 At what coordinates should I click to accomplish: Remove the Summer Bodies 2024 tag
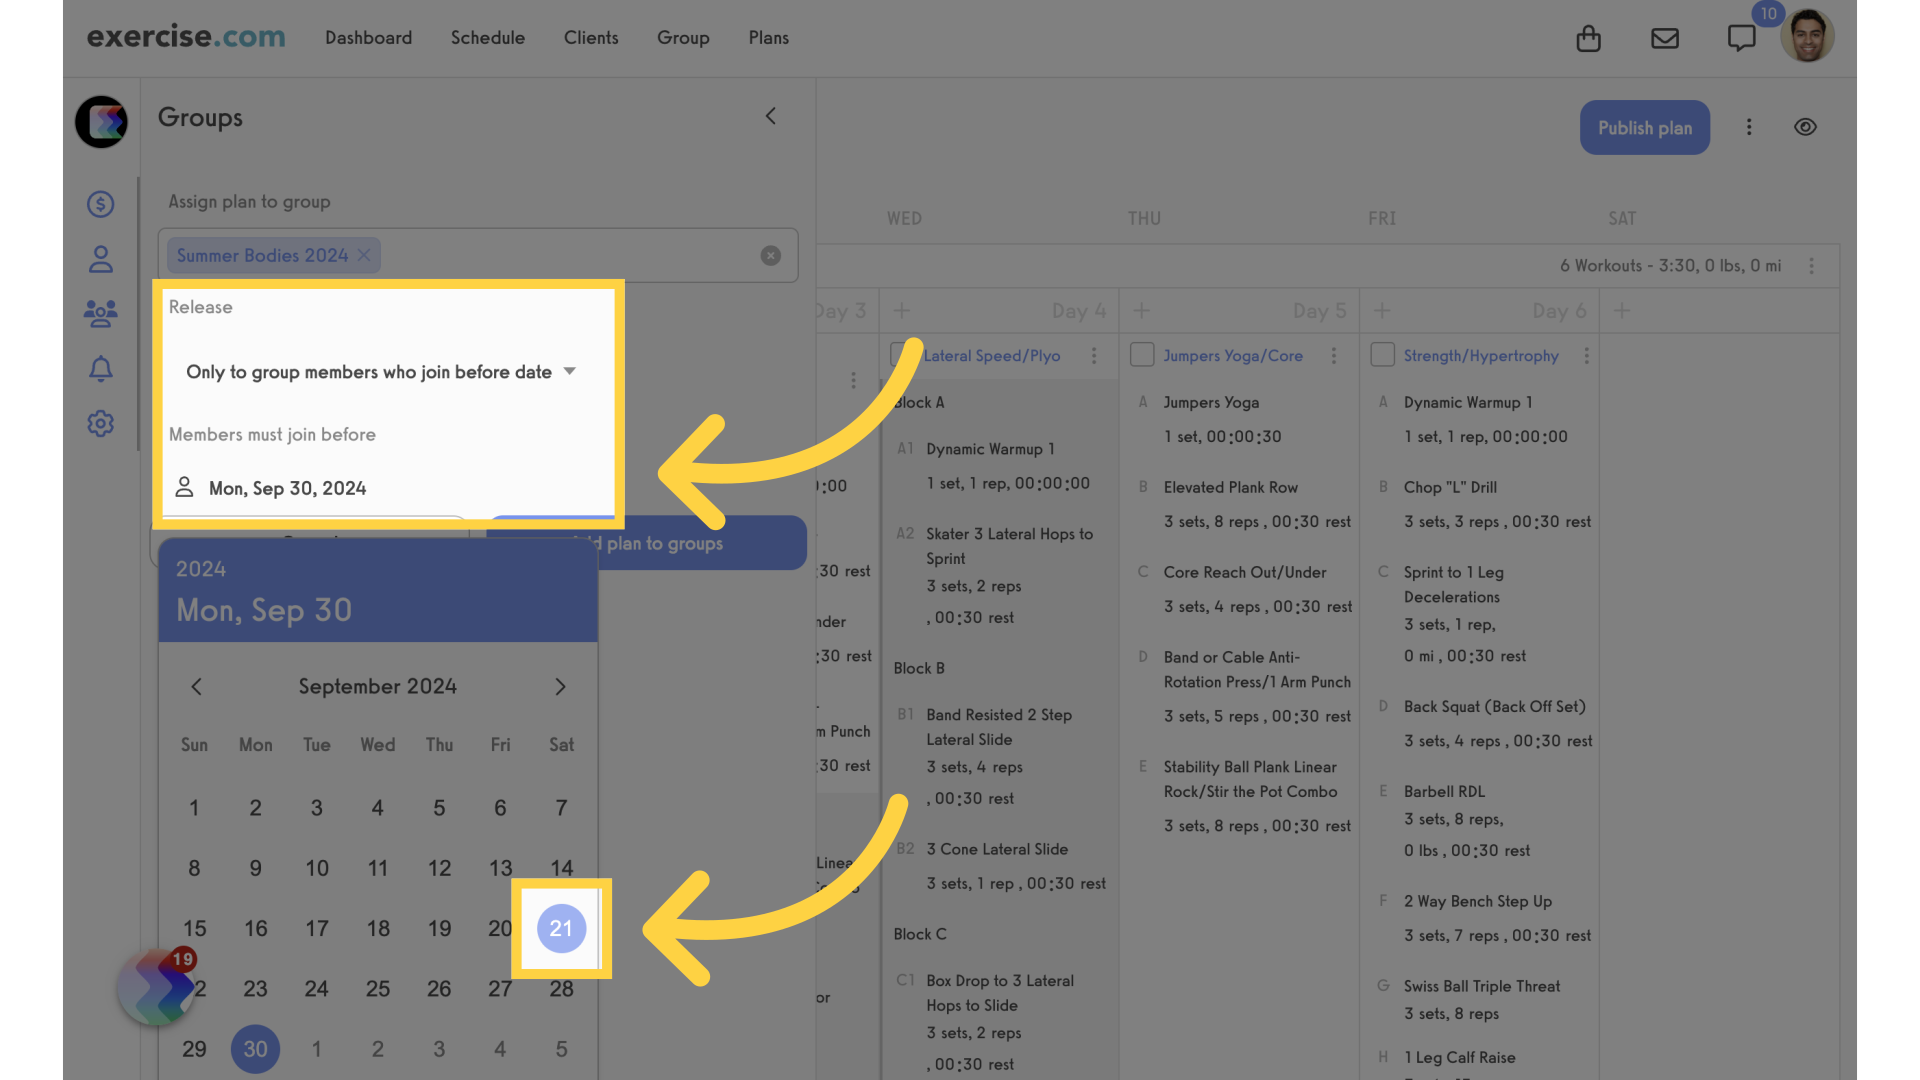click(364, 255)
